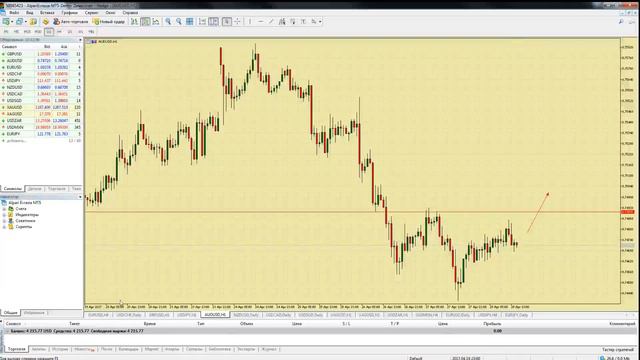The height and width of the screenshot is (360, 640).
Task: Click the Zoom Out magnifier icon
Action: pos(179,22)
